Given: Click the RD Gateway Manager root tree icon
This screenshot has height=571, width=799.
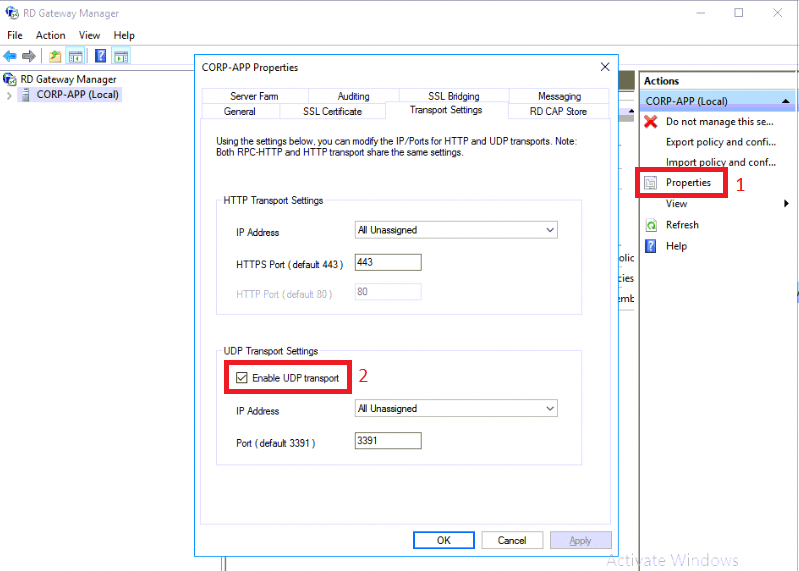Looking at the screenshot, I should (9, 79).
